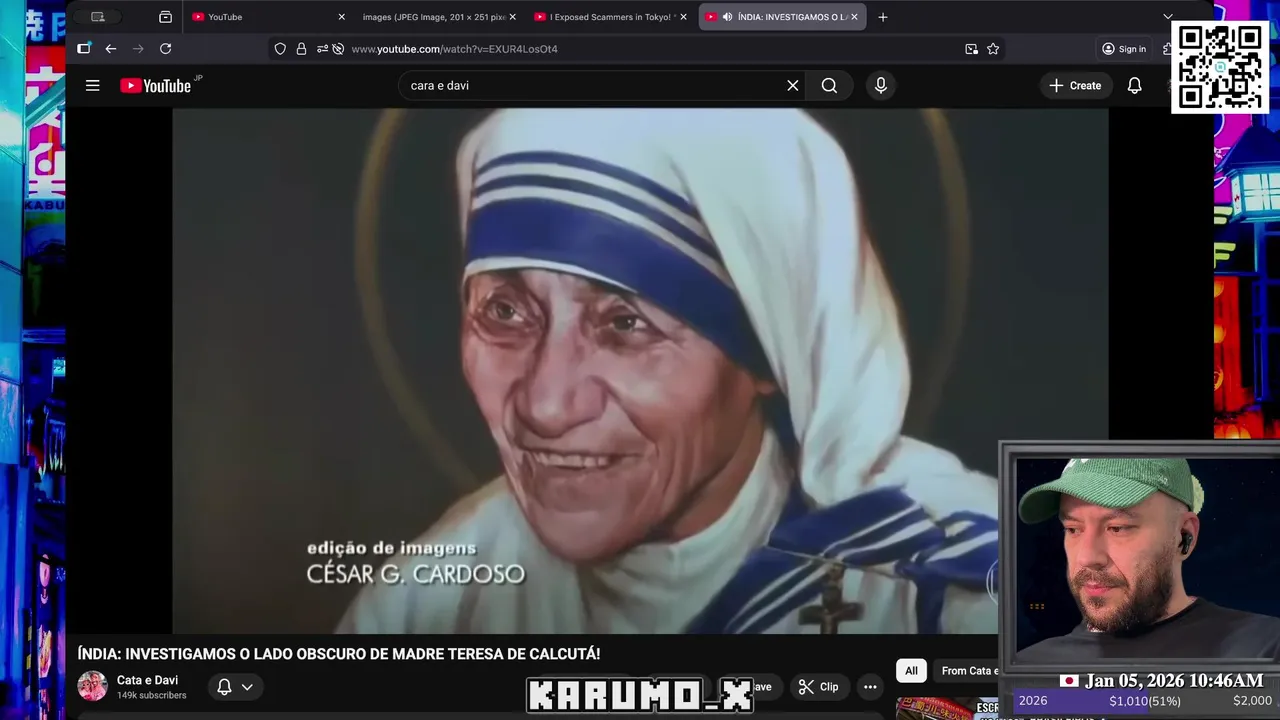Expand the subscription notification bell dropdown

(235, 687)
